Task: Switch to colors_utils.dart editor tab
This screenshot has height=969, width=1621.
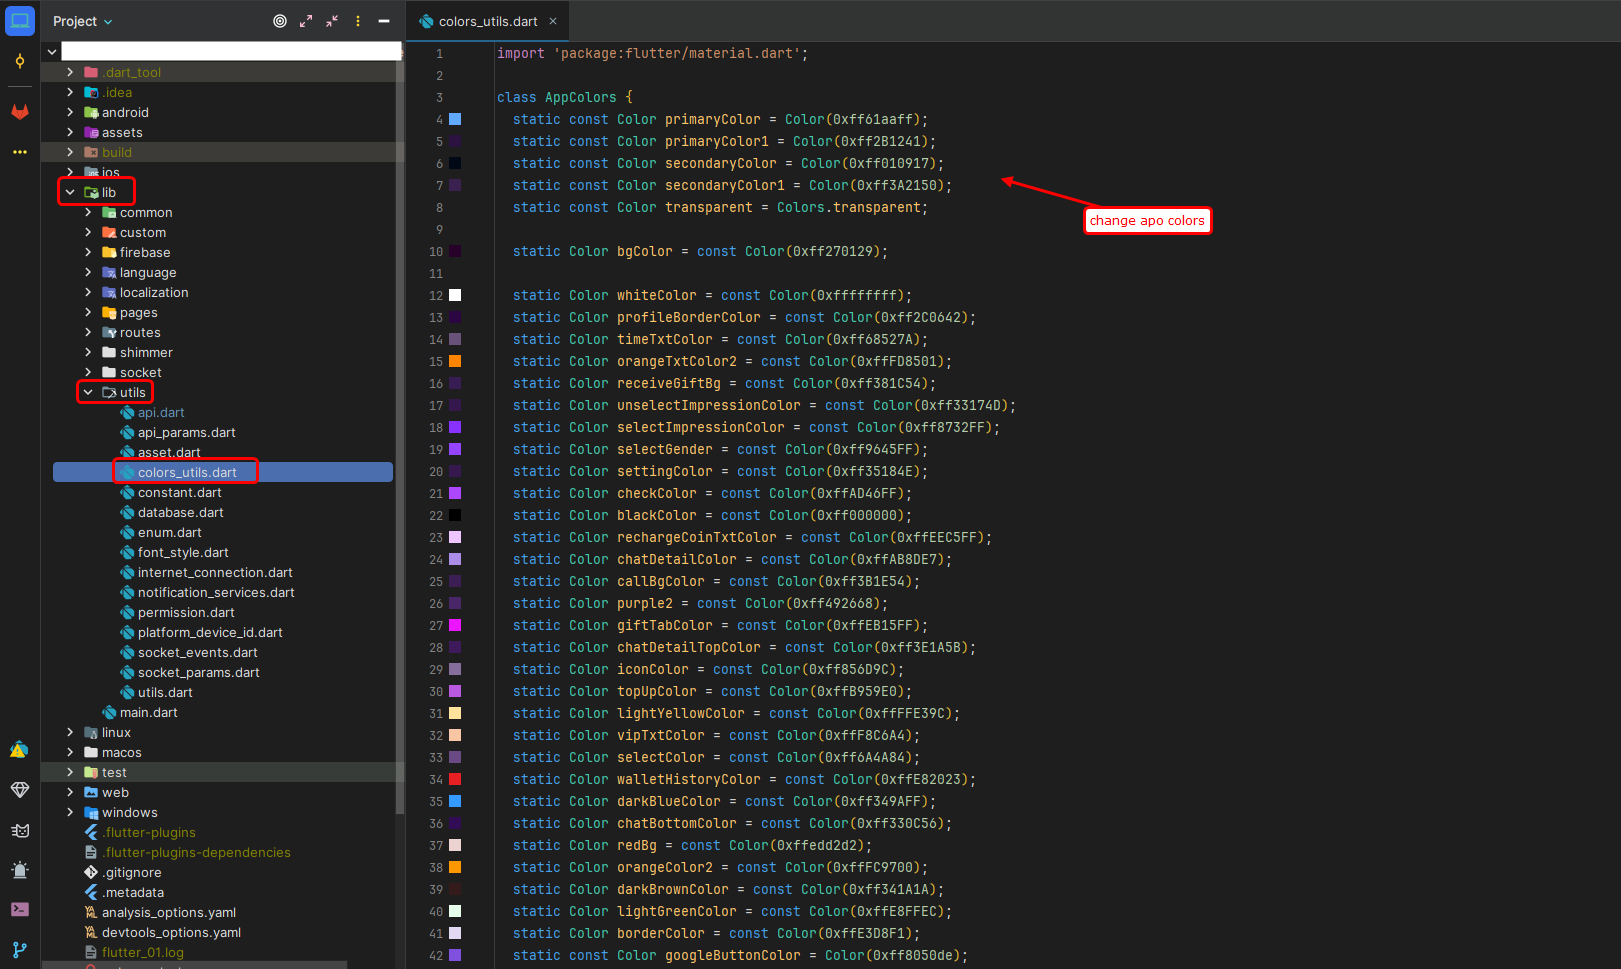Action: [x=487, y=21]
